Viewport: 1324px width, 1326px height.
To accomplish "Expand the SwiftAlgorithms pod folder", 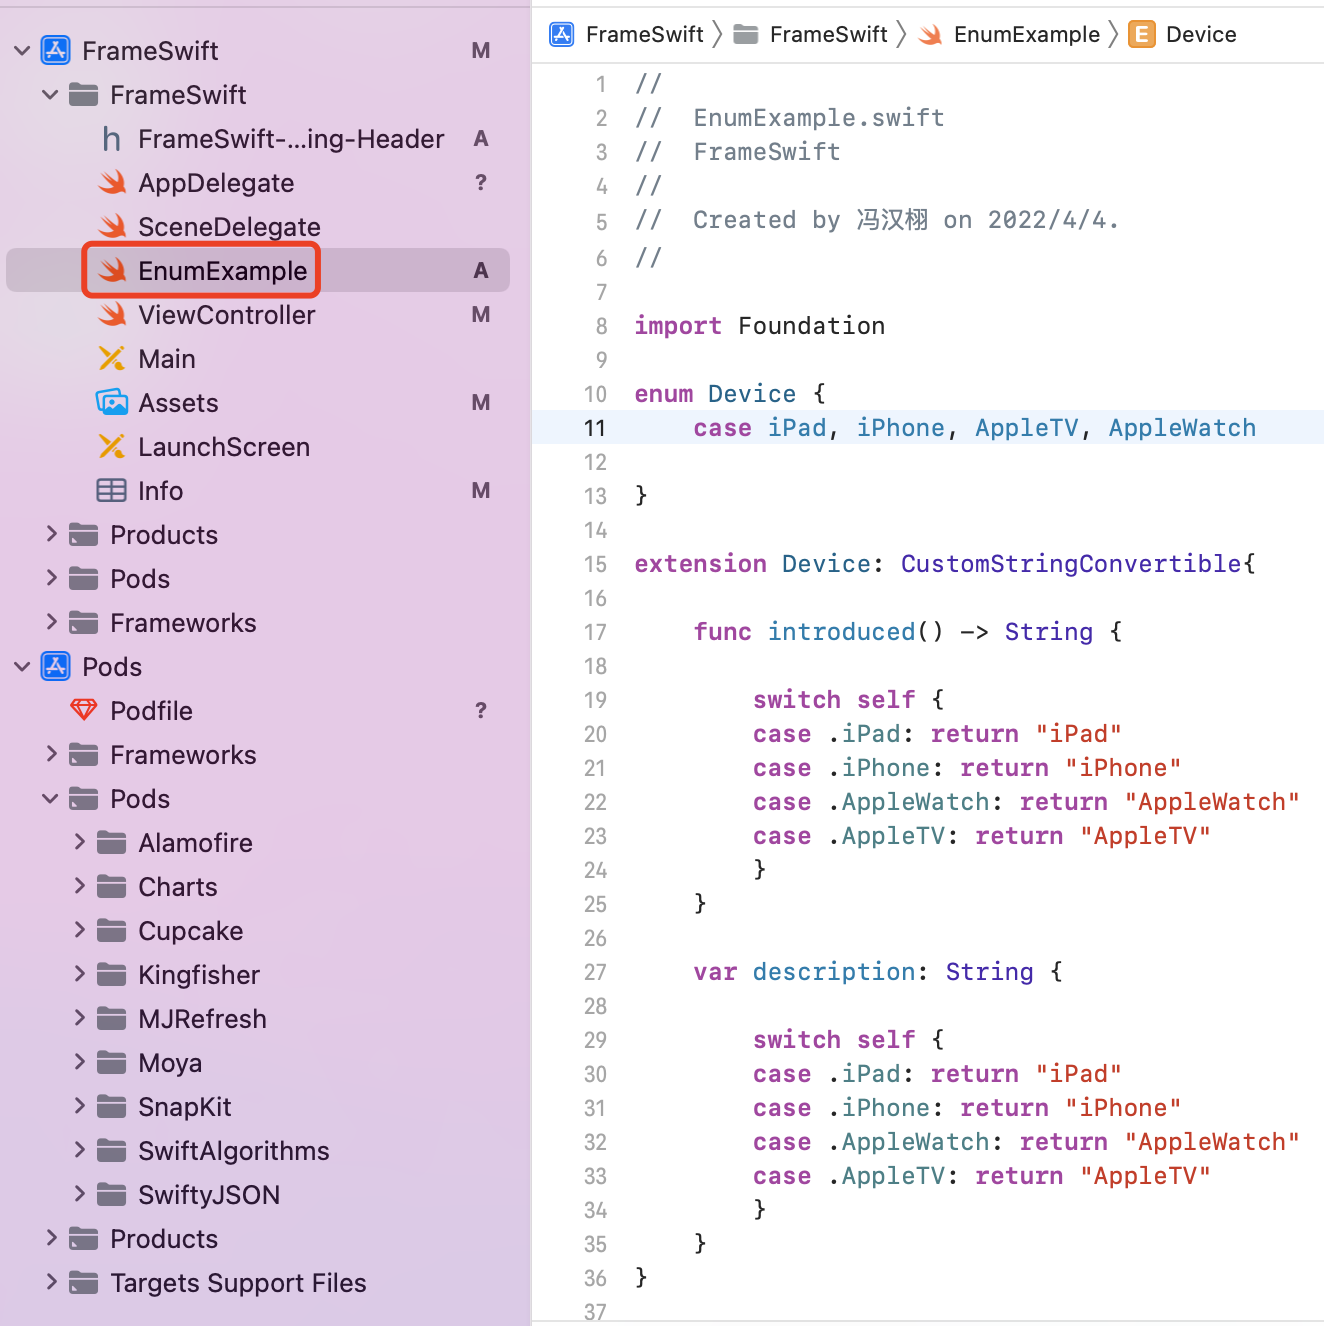I will coord(79,1150).
